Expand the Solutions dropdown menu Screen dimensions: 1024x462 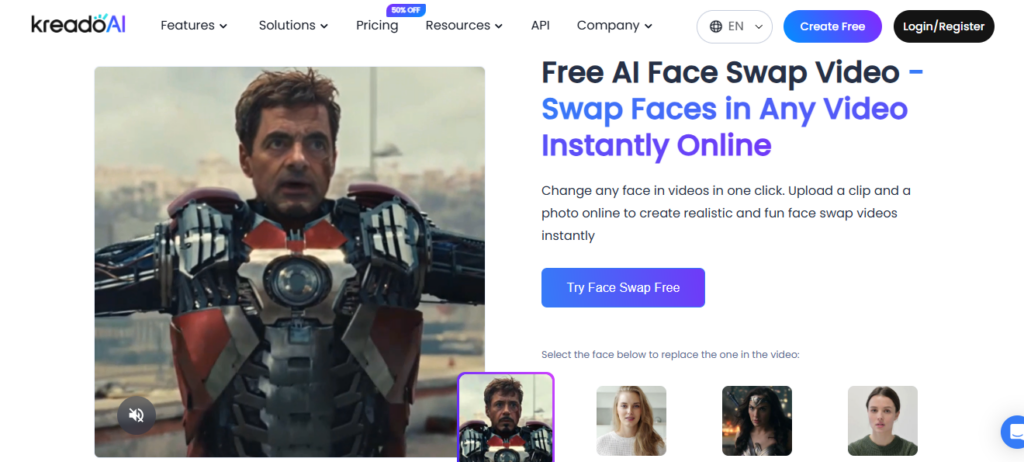pyautogui.click(x=293, y=25)
